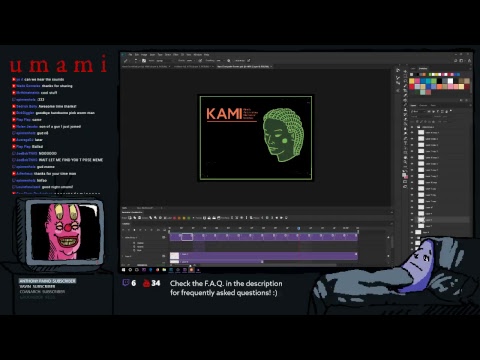Click the foreground color swatch

[x=404, y=174]
